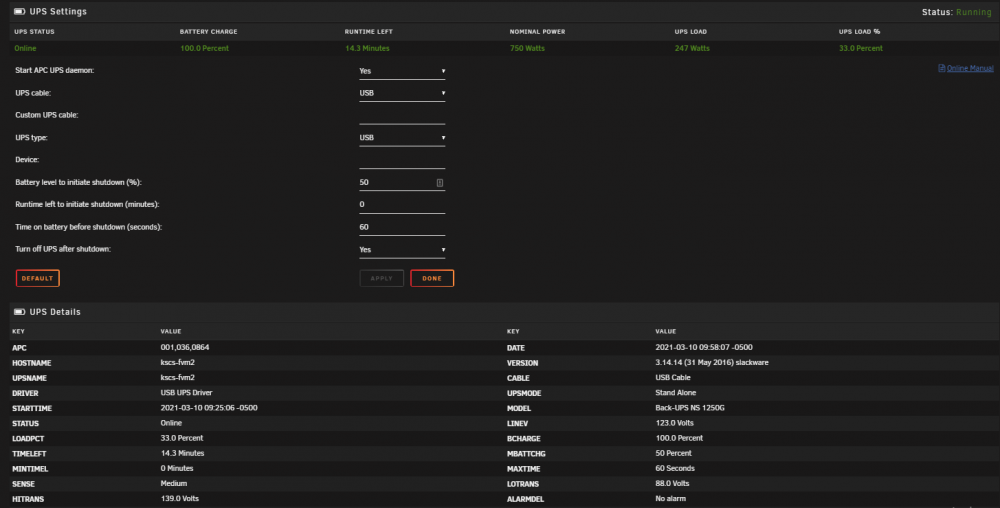This screenshot has width=1000, height=508.
Task: Click the VERSION value 3.14.14 slackware
Action: click(x=712, y=363)
